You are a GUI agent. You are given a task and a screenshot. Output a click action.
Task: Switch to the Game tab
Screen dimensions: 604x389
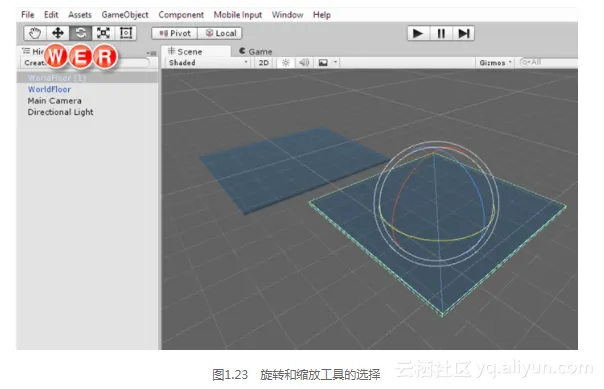pyautogui.click(x=255, y=52)
